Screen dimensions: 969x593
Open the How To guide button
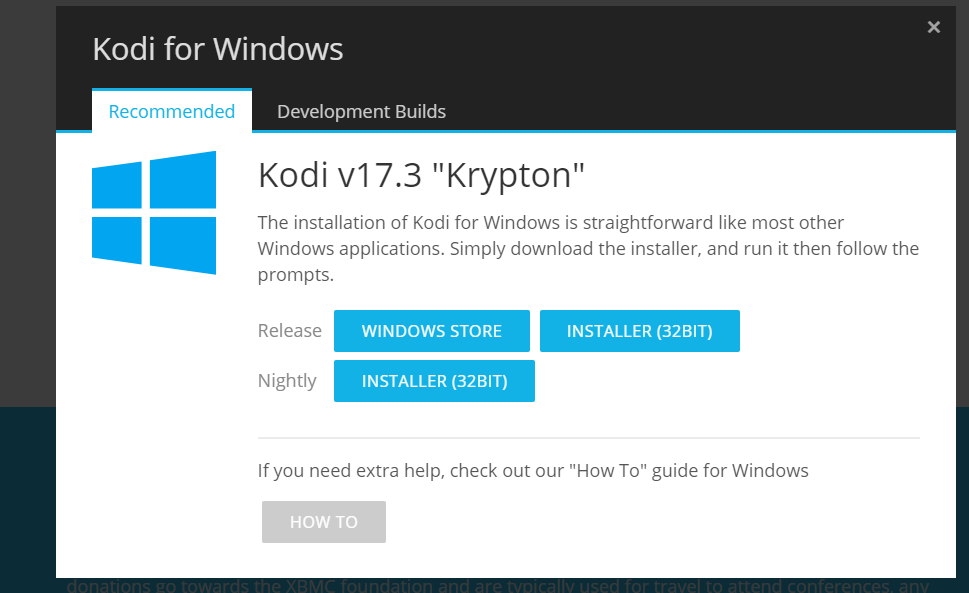tap(323, 522)
